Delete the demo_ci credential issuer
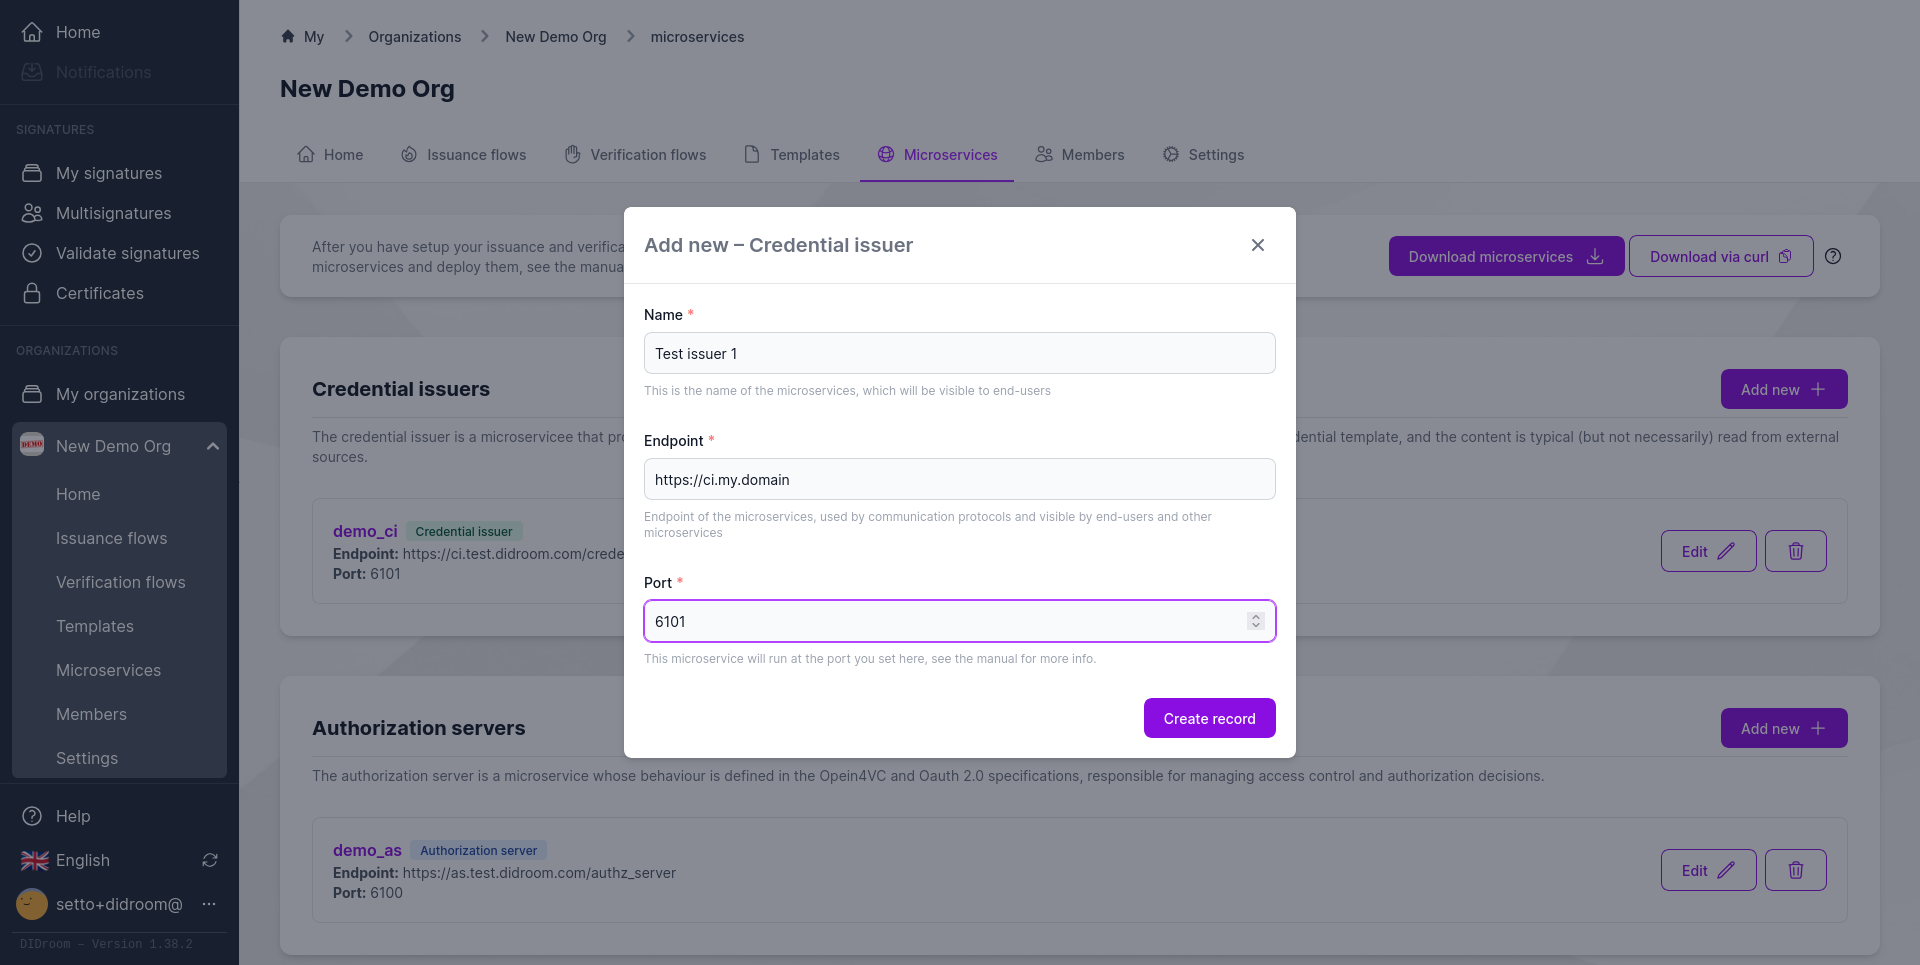This screenshot has width=1920, height=965. (1795, 551)
